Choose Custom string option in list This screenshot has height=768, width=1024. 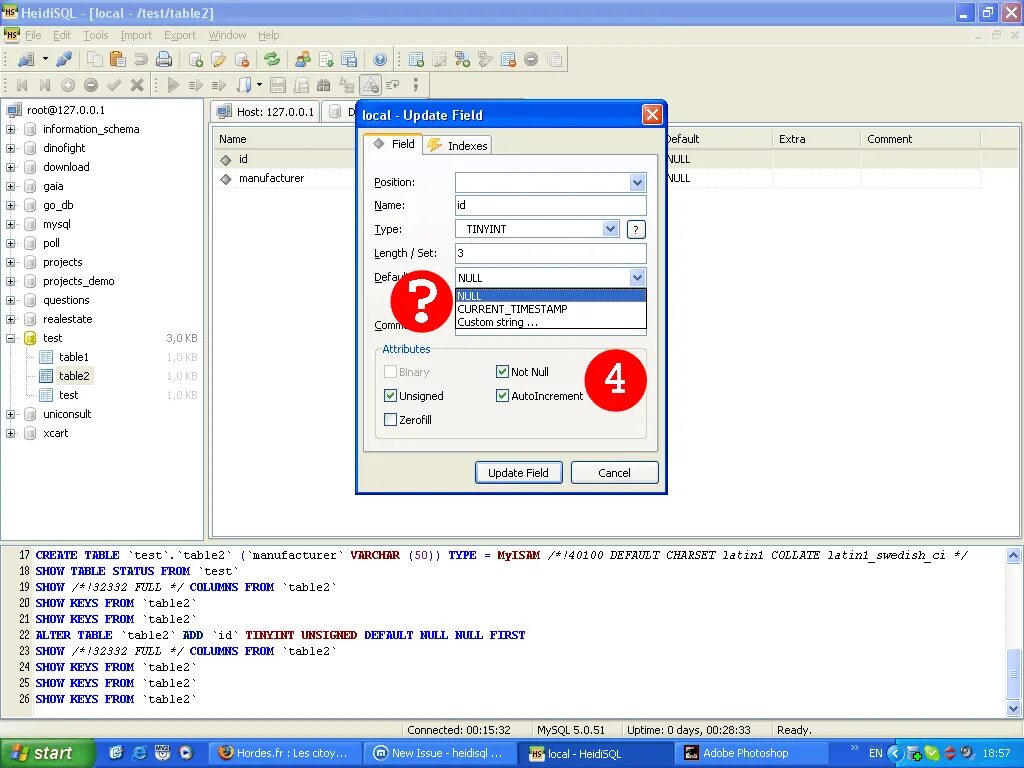tap(551, 322)
